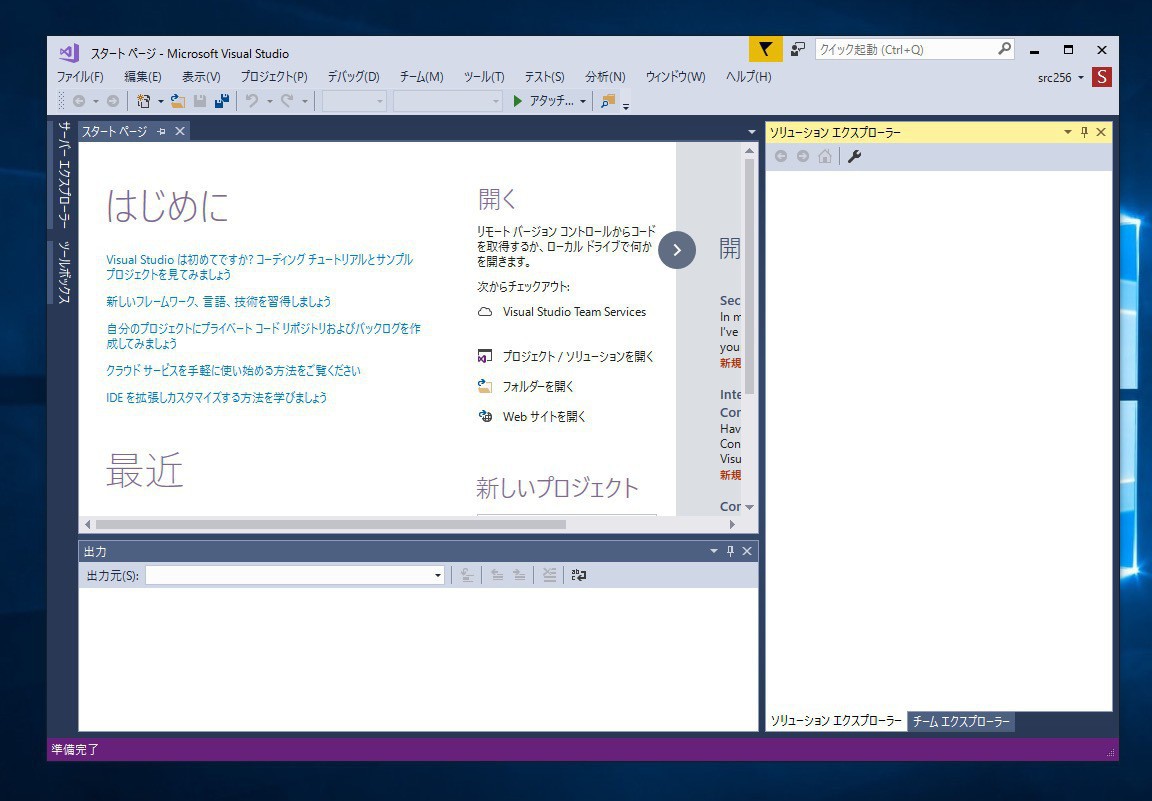Click the クイック起動 quick launch search box
1152x801 pixels.
click(905, 49)
